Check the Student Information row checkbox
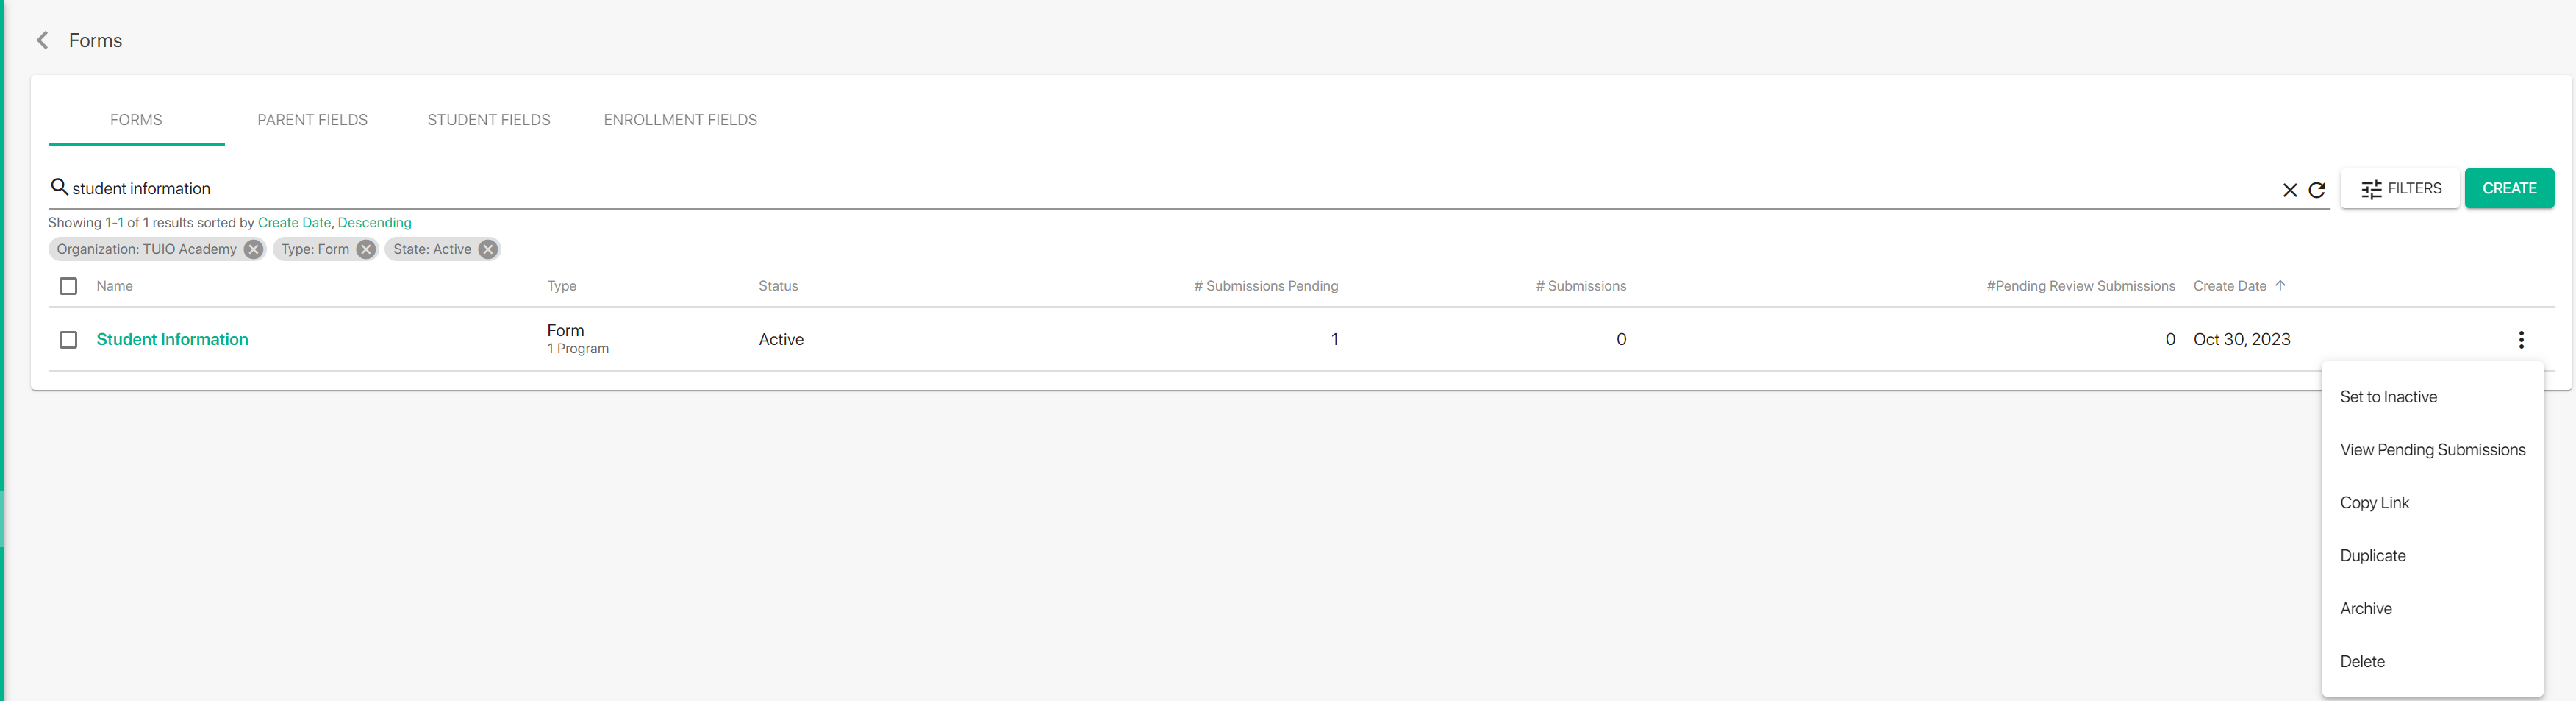Screen dimensions: 2576x701 point(68,340)
